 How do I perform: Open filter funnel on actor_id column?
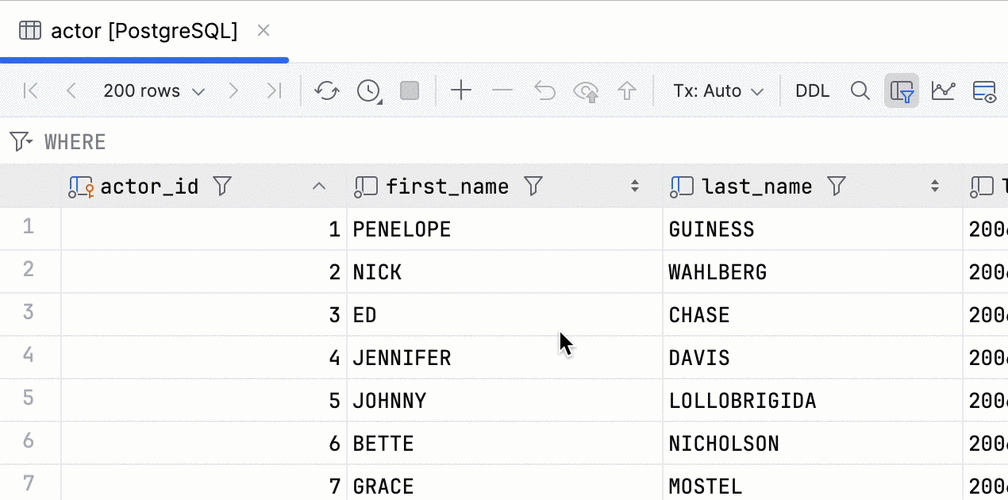[222, 186]
